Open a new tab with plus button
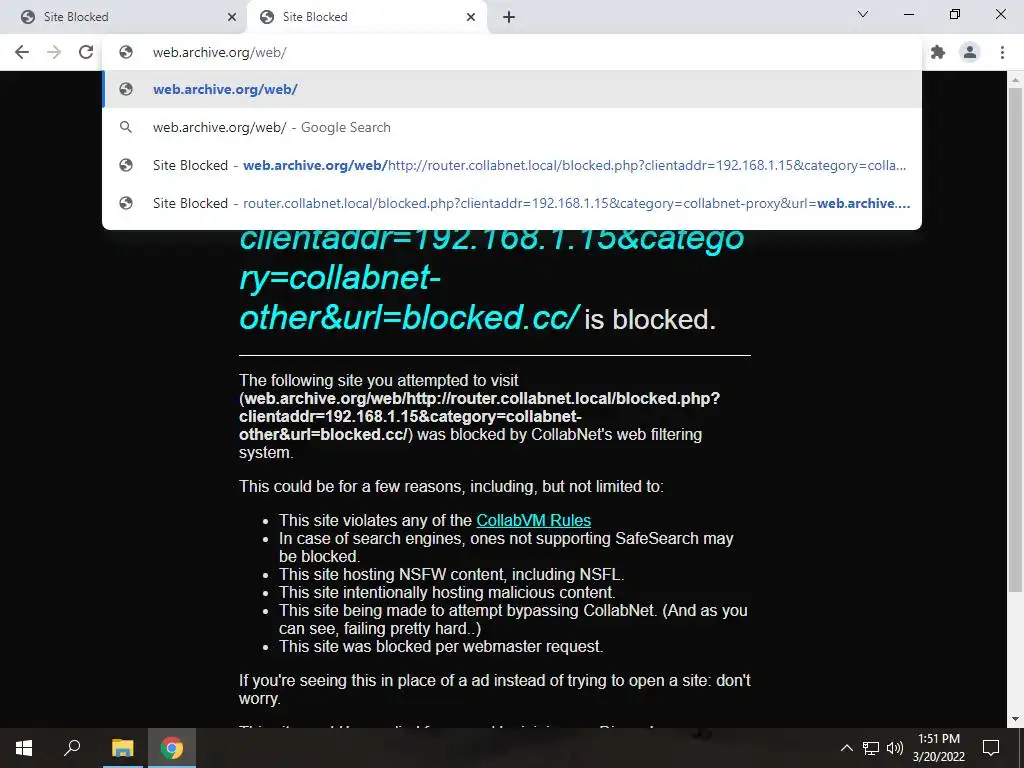This screenshot has height=768, width=1024. (x=509, y=17)
